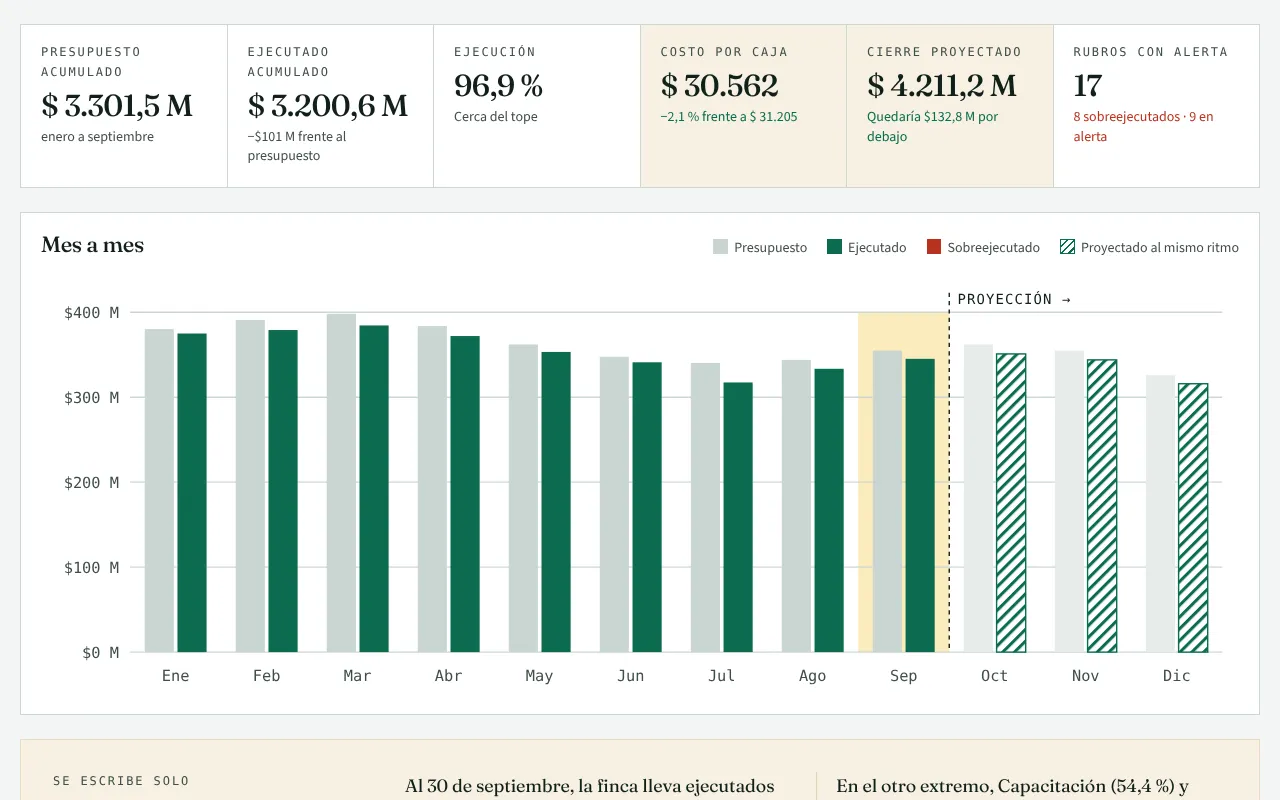The width and height of the screenshot is (1280, 800).
Task: Click the Costo por caja value $ 30.562
Action: [x=720, y=86]
